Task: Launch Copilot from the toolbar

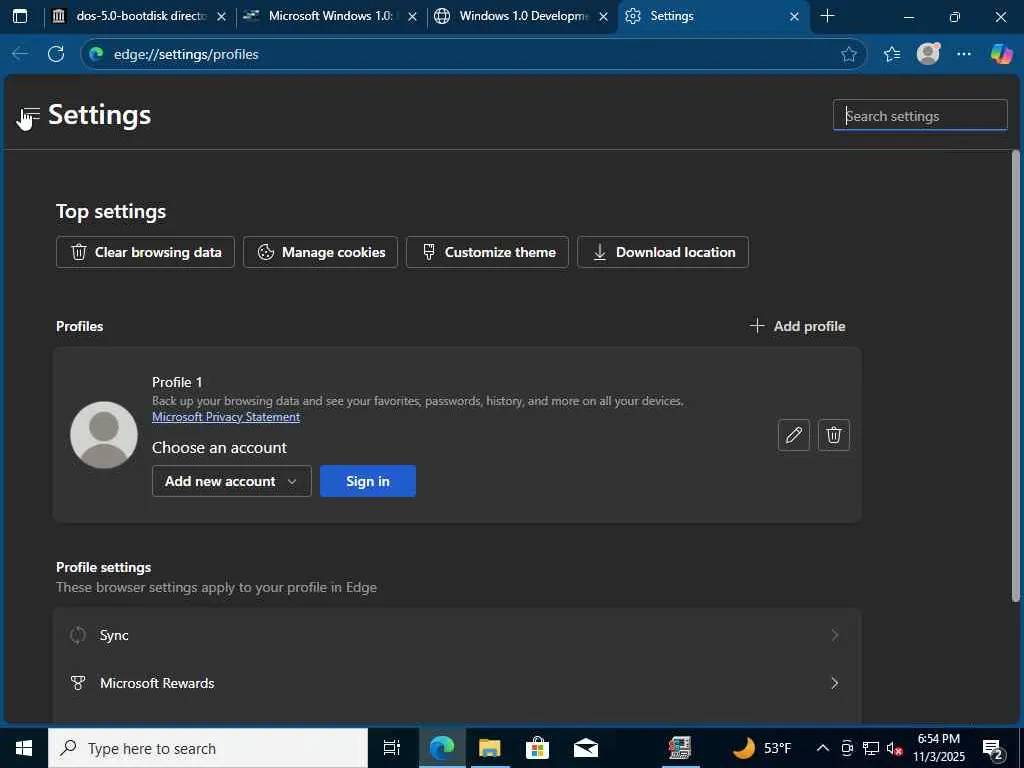Action: pos(1000,54)
